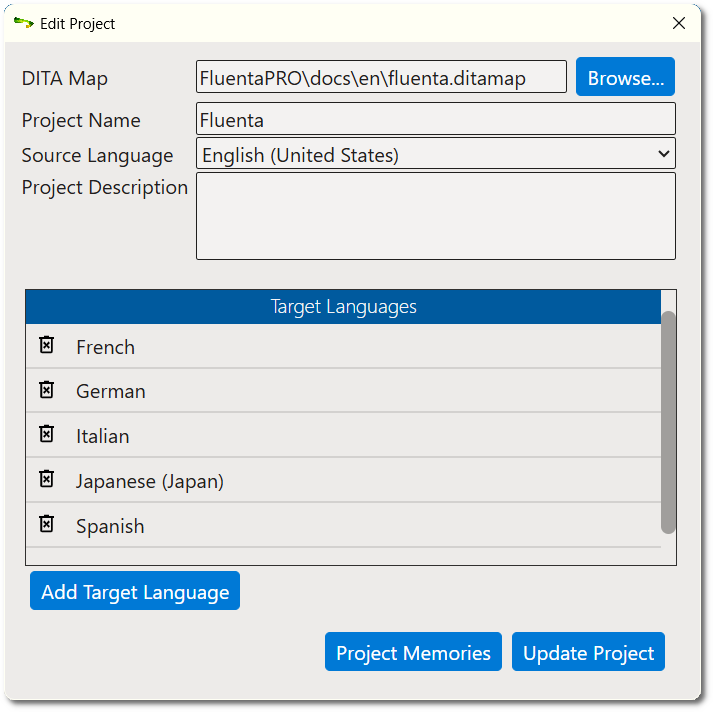
Task: Click into Project Description text area
Action: [436, 216]
